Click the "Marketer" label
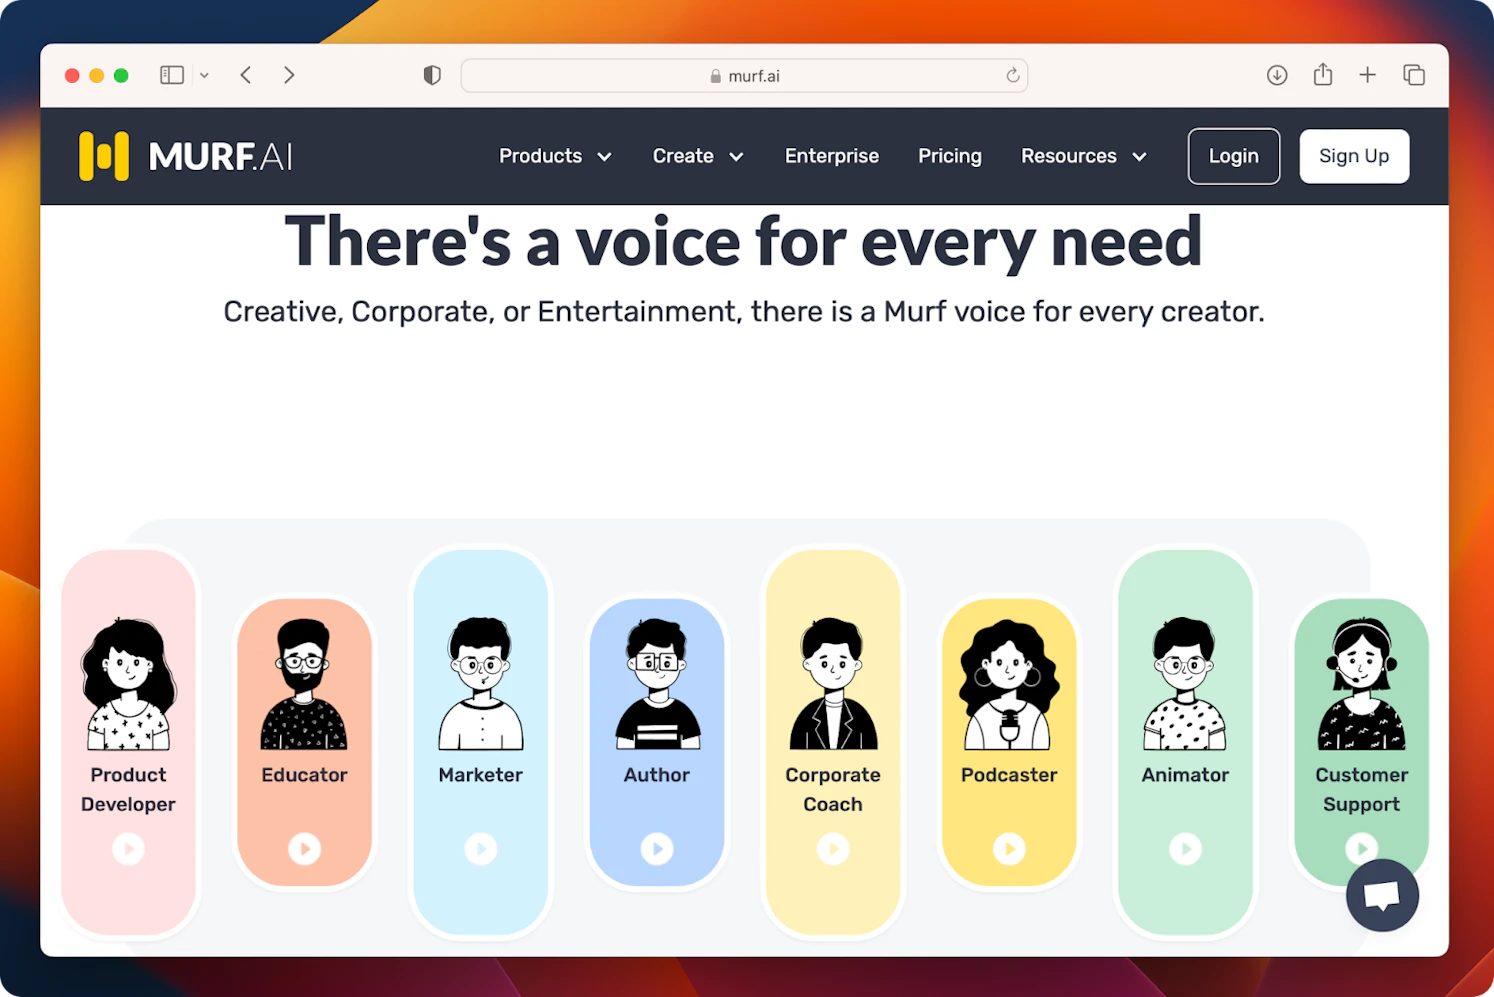Viewport: 1494px width, 997px height. 481,775
